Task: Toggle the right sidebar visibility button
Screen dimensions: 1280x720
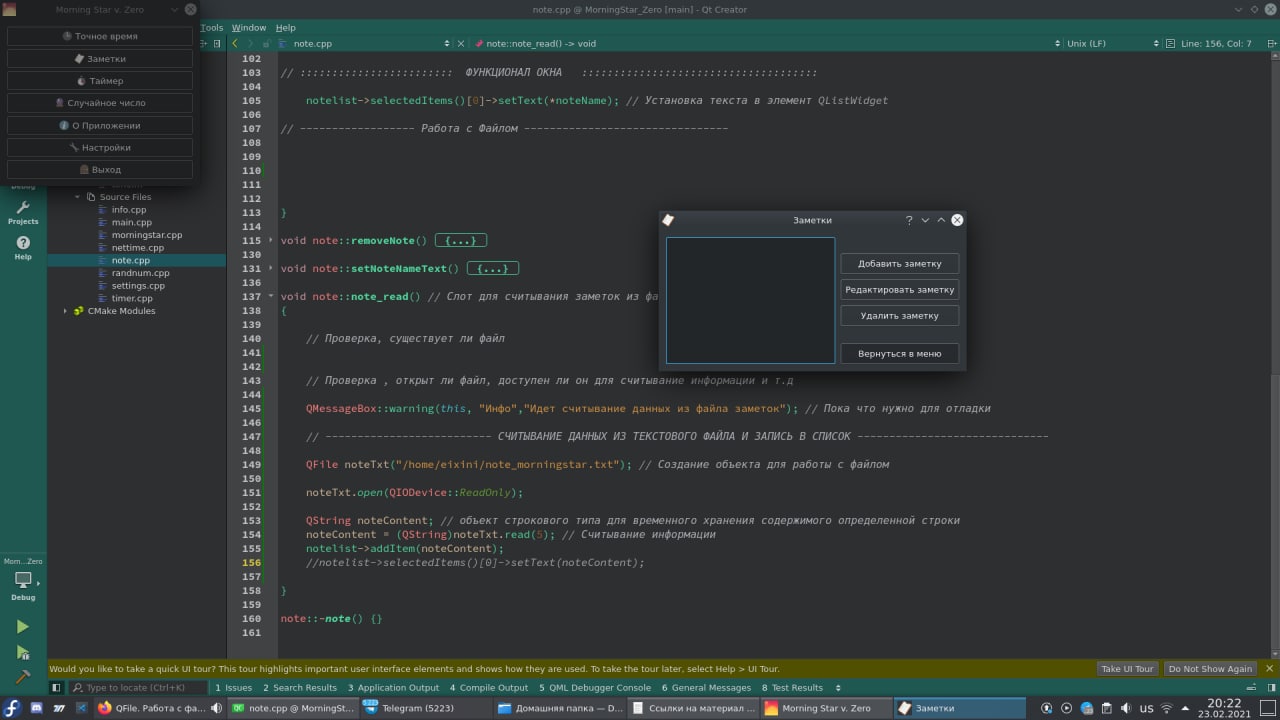Action: coord(1270,688)
